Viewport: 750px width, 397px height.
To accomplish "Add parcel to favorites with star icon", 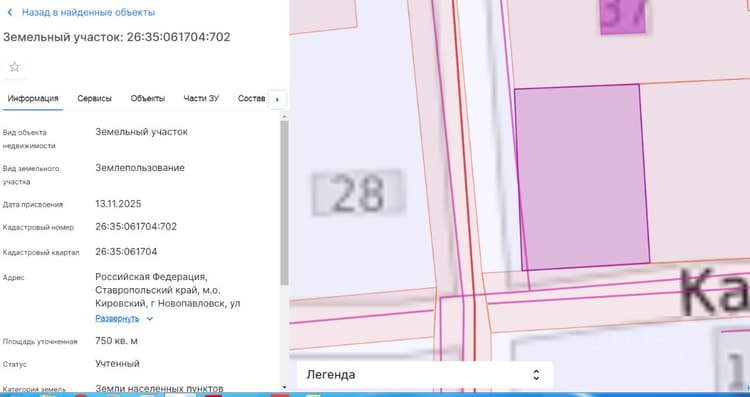I will pyautogui.click(x=15, y=67).
